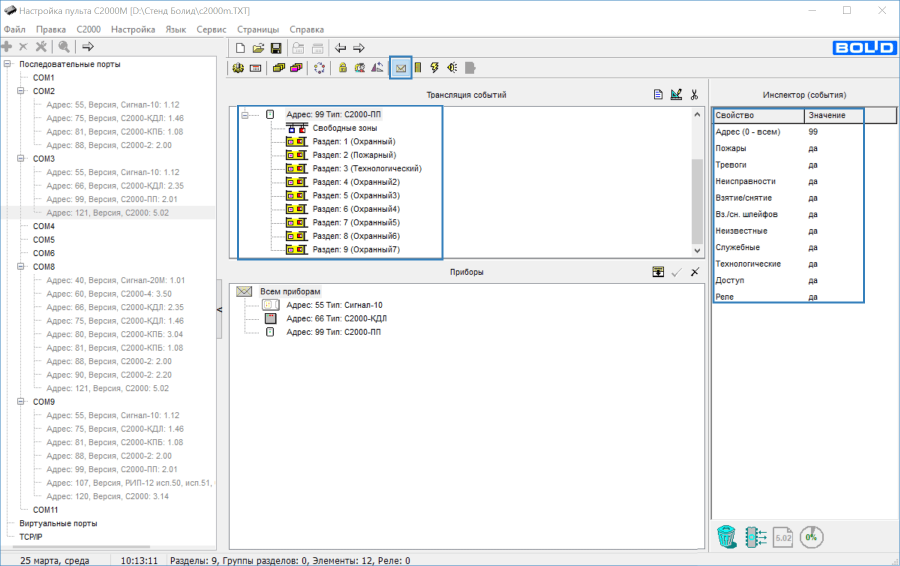The height and width of the screenshot is (566, 900).
Task: Select Адрес: 121, Версия, С2000: 5.02 under COM3
Action: point(107,212)
